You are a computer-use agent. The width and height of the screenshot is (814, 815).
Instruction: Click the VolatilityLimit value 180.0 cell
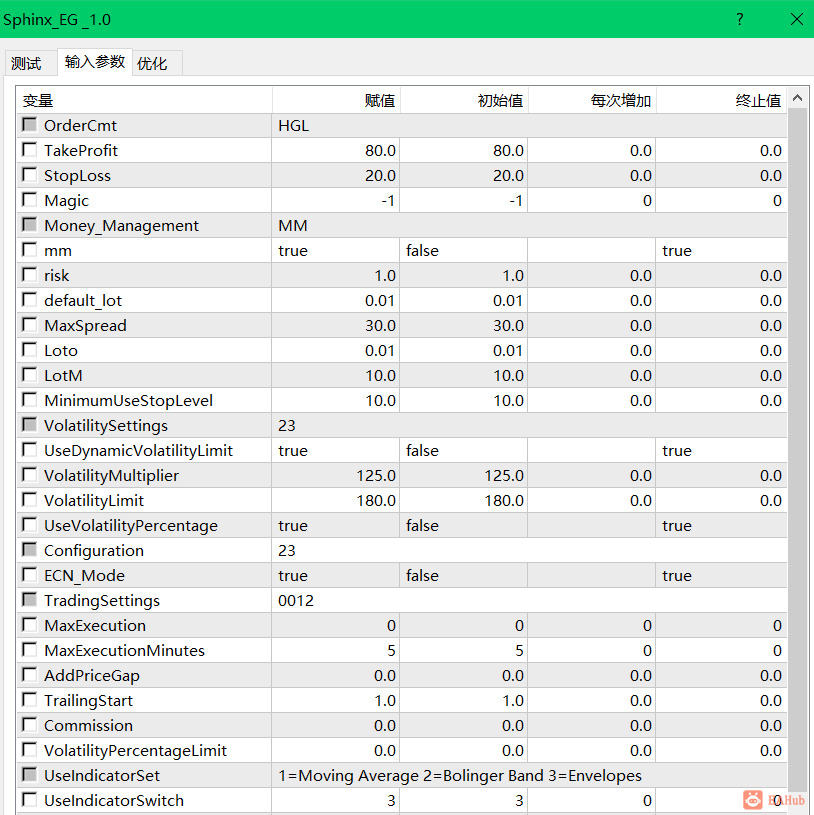(x=335, y=501)
